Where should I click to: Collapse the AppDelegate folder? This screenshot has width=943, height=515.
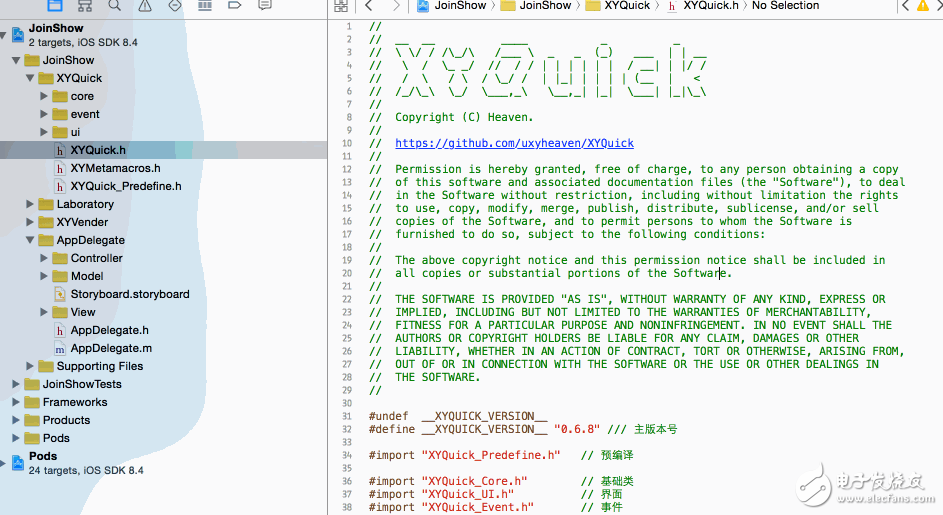(30, 240)
